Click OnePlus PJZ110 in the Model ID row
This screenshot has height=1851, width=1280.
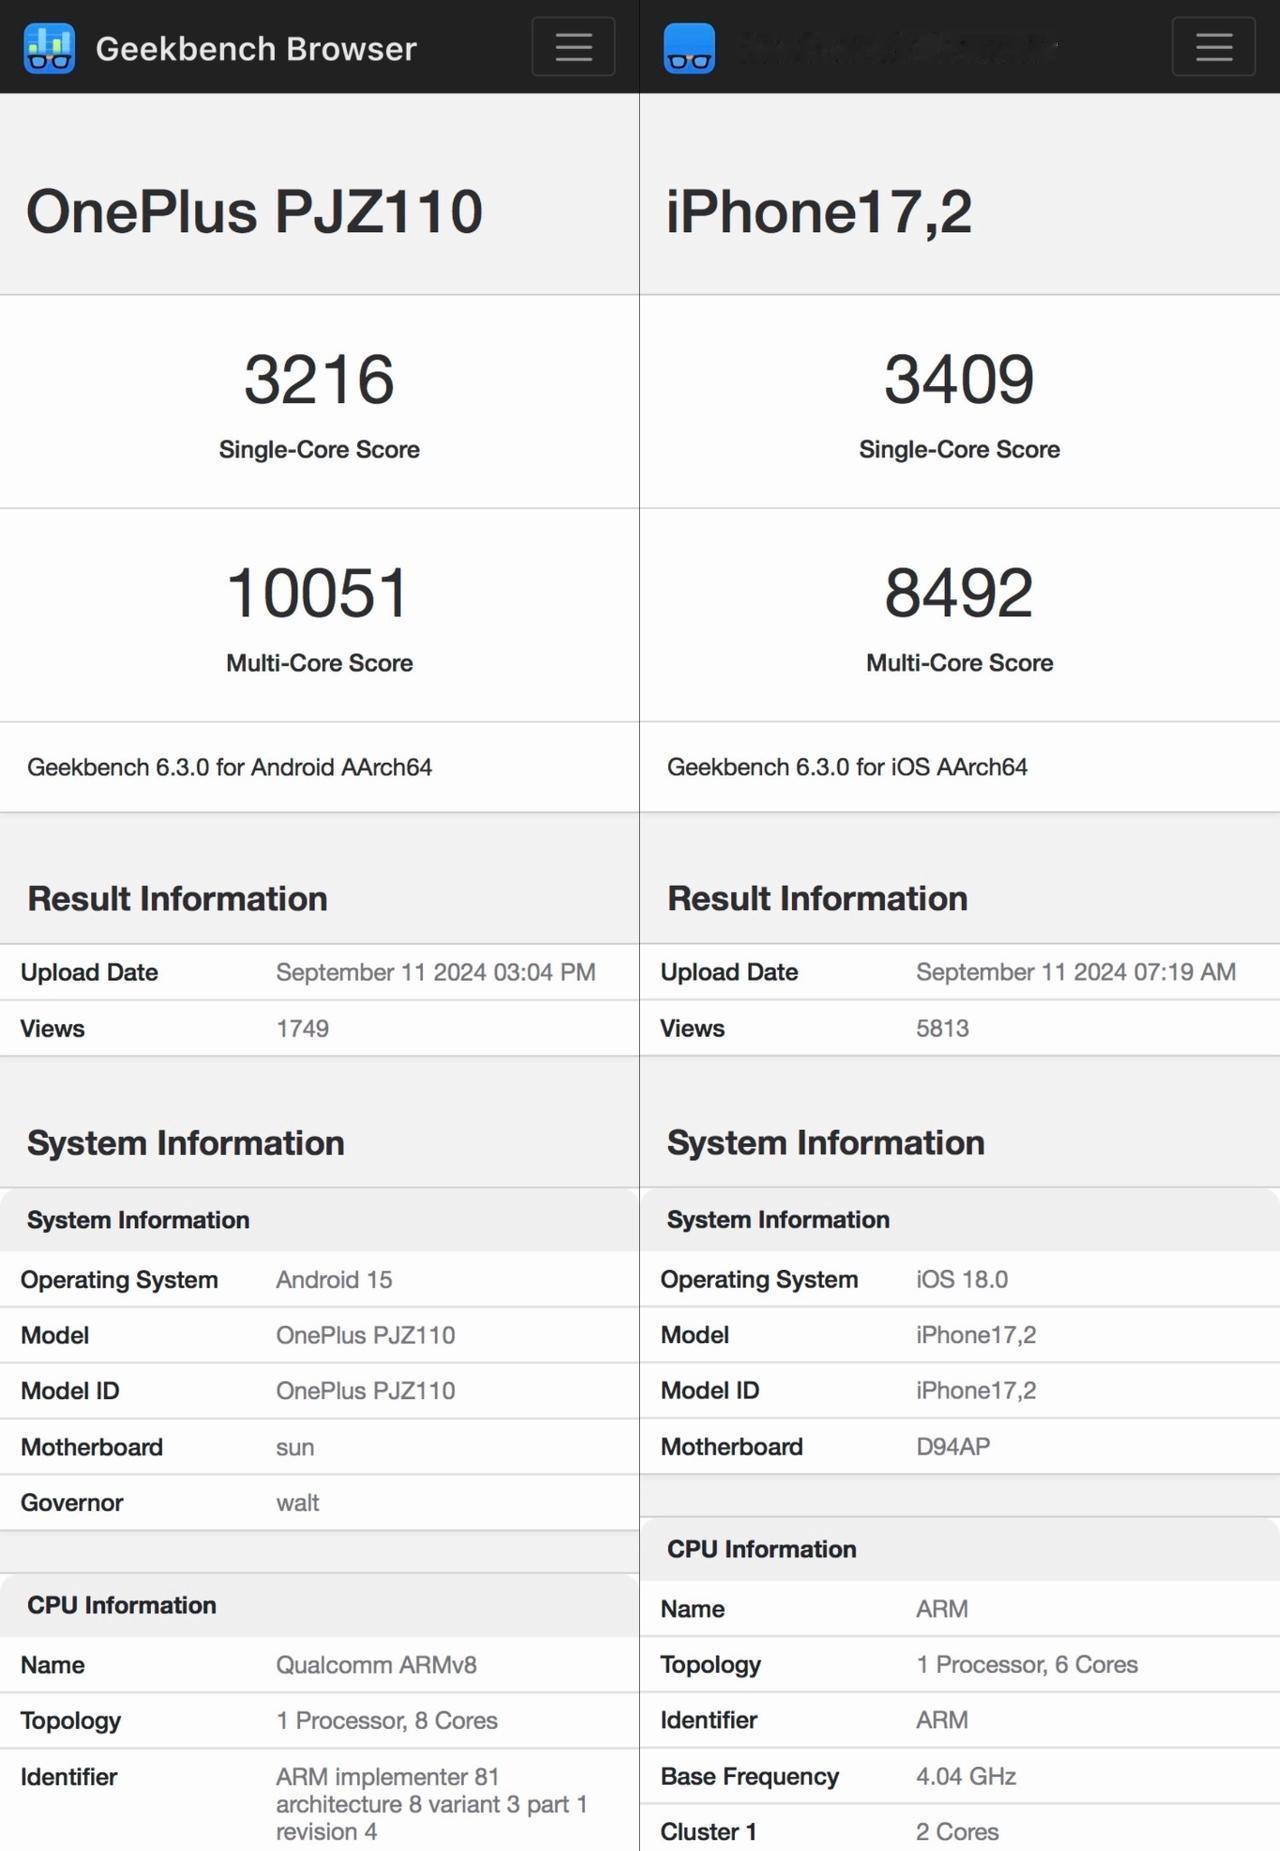365,1391
